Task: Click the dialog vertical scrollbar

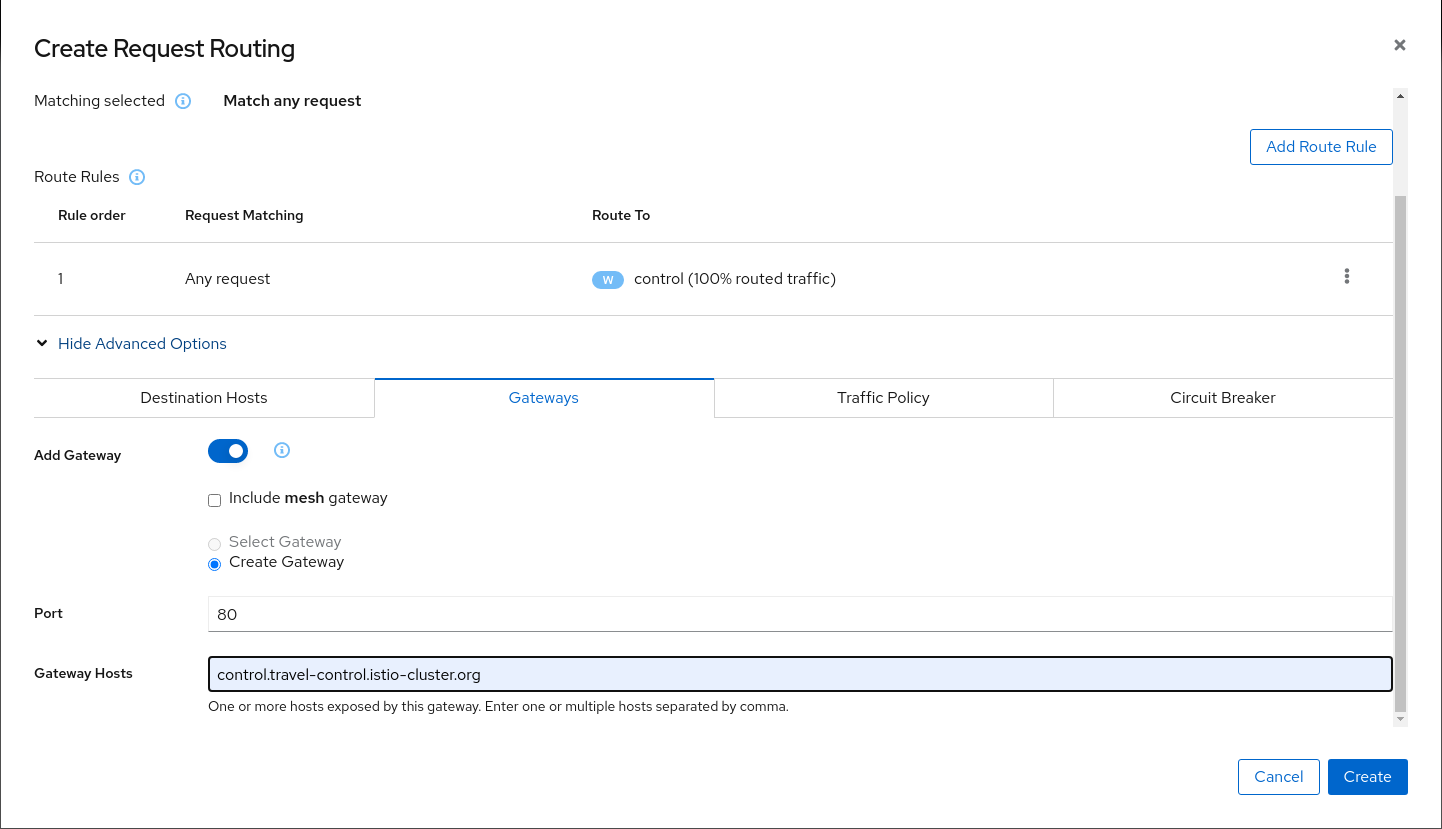Action: (1400, 450)
